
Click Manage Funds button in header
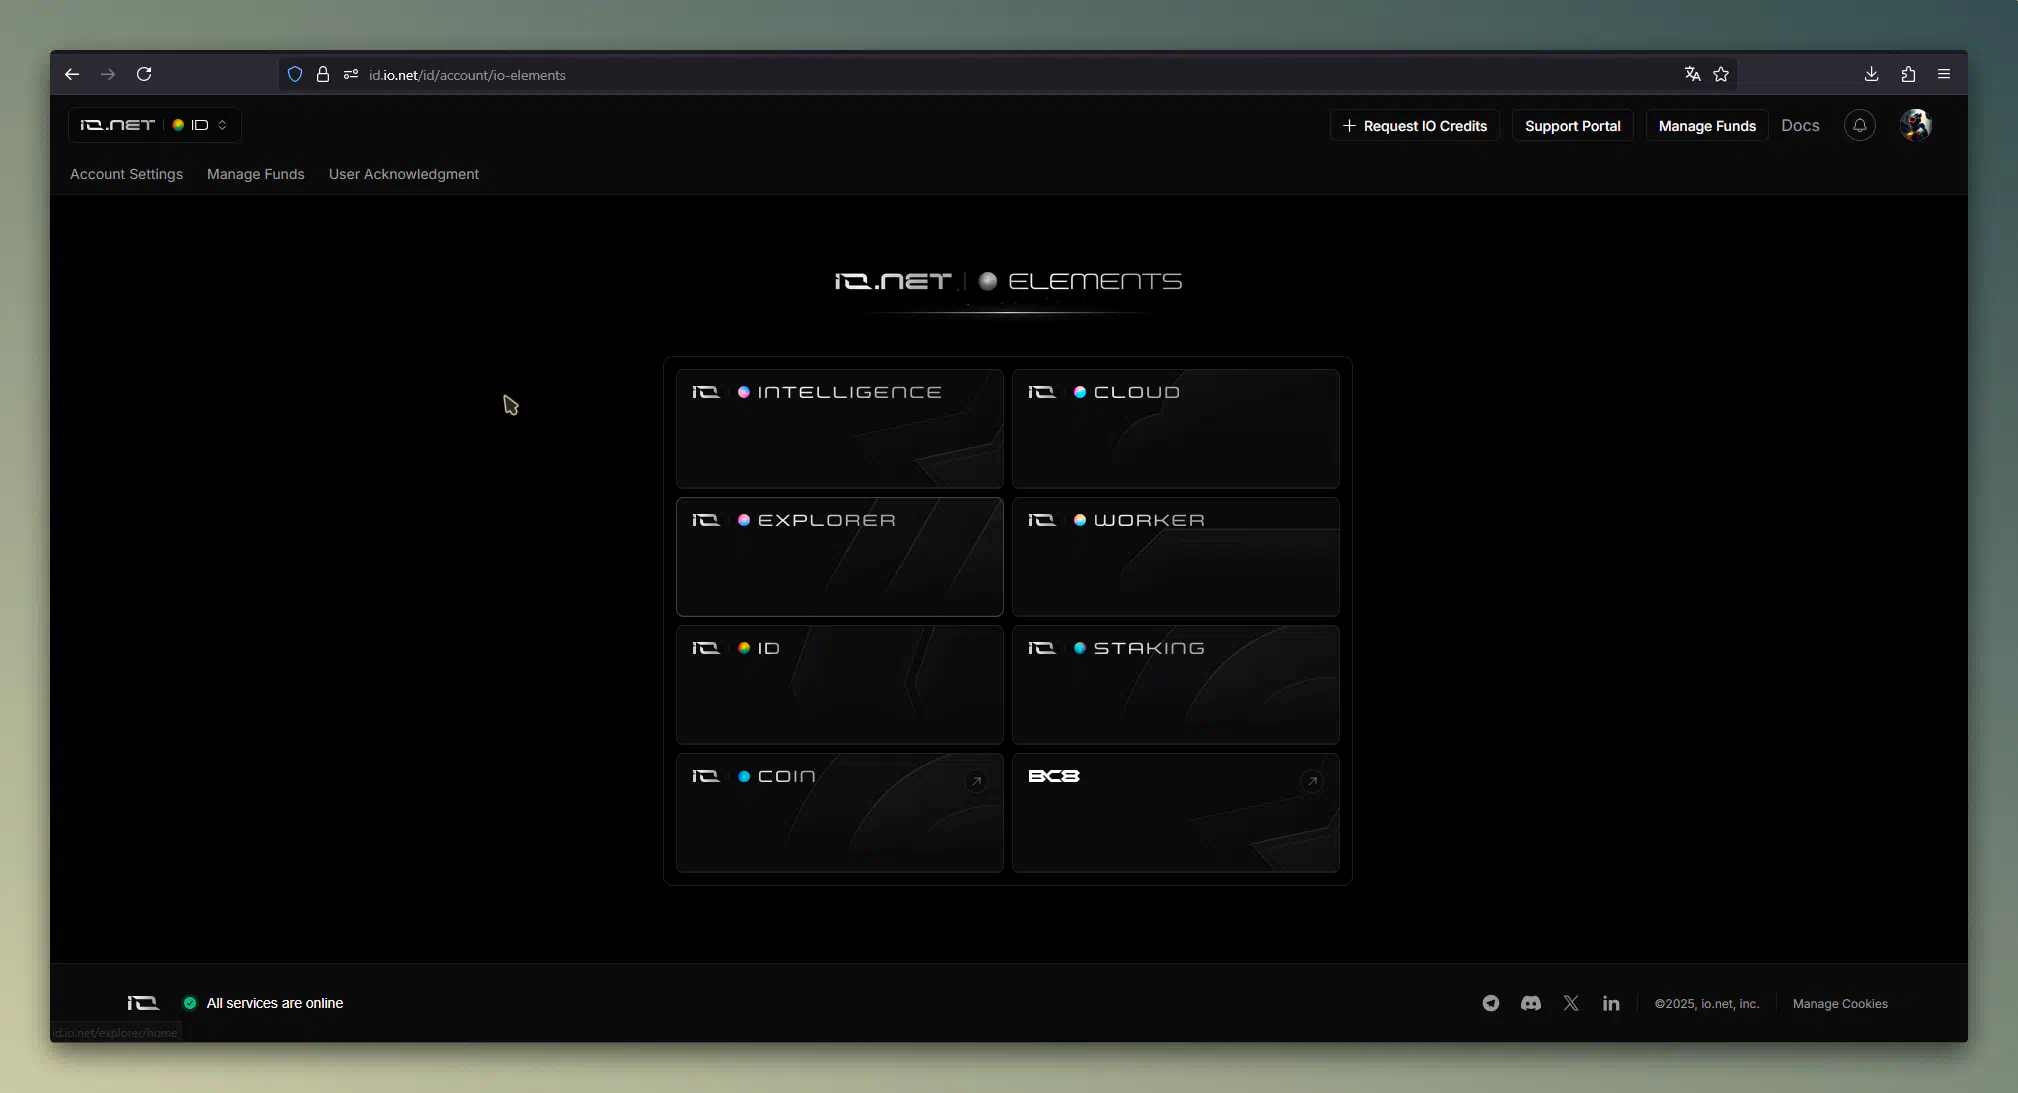tap(1707, 126)
